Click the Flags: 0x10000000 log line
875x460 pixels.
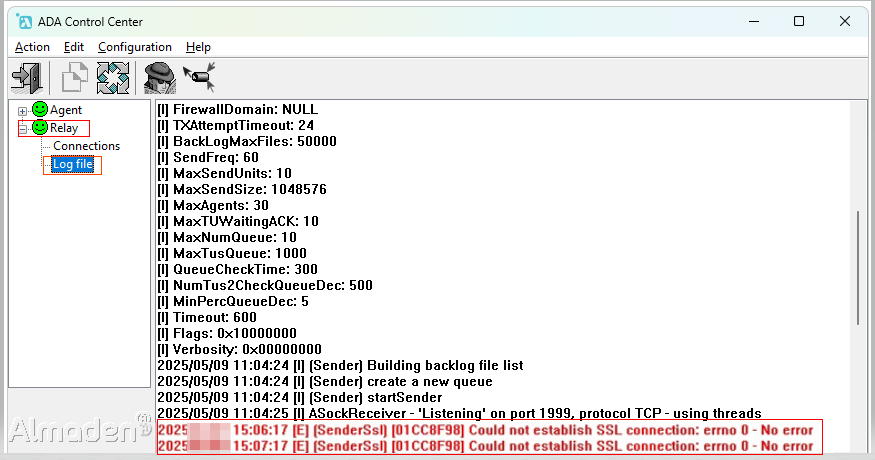[227, 333]
